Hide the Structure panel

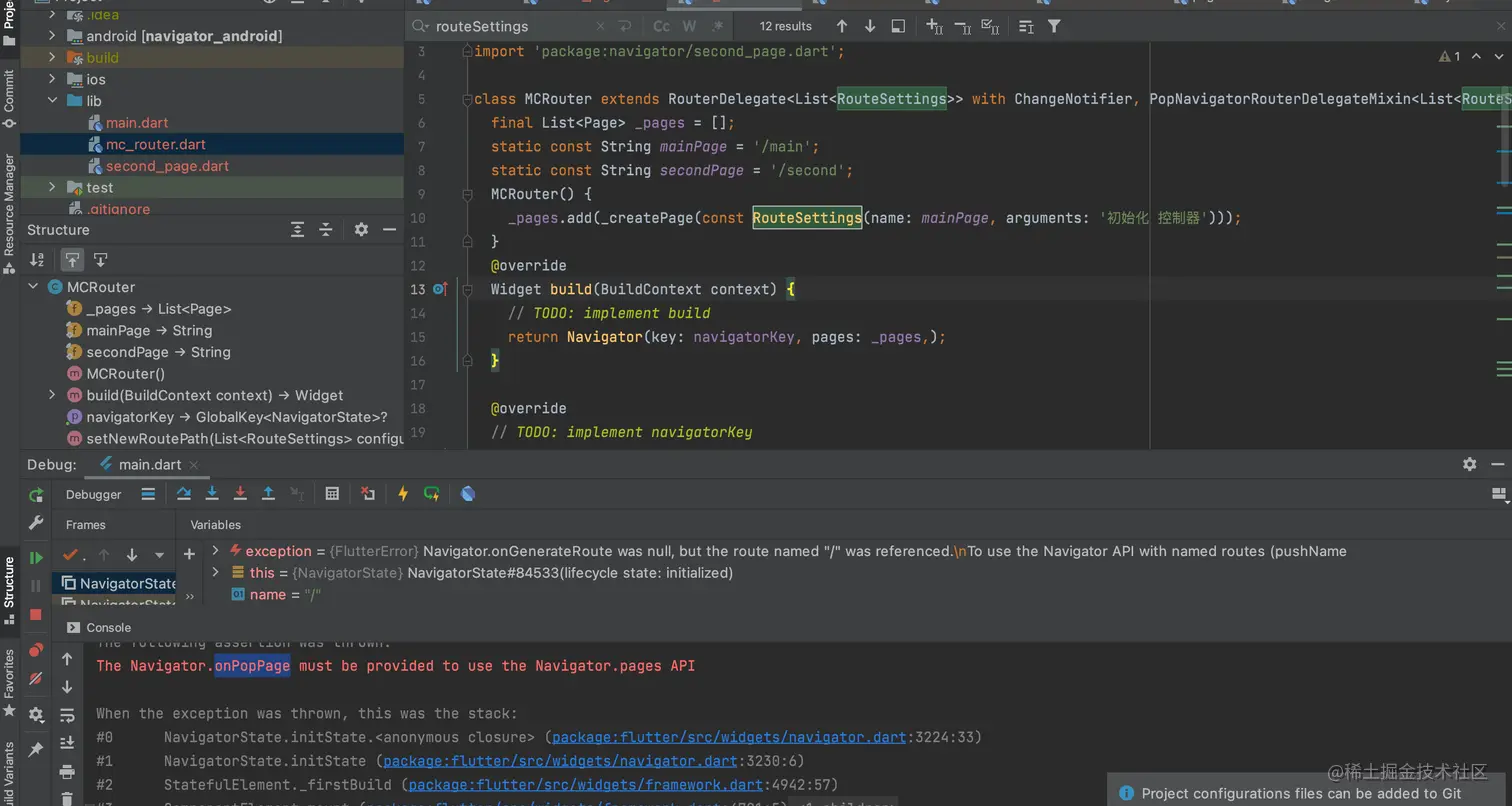click(x=389, y=230)
